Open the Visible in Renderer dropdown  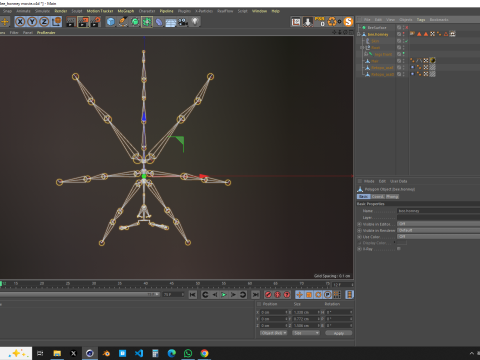[439, 230]
